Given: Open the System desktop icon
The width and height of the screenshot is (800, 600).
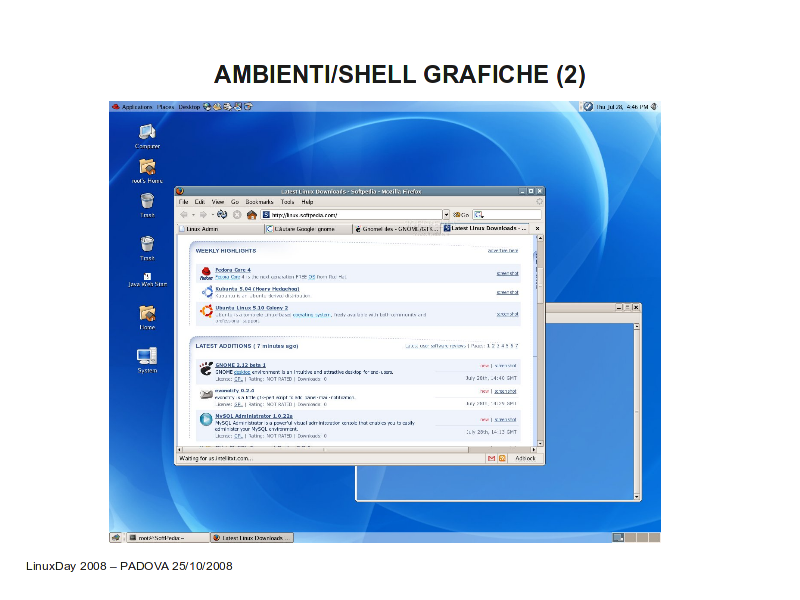Looking at the screenshot, I should (x=147, y=356).
